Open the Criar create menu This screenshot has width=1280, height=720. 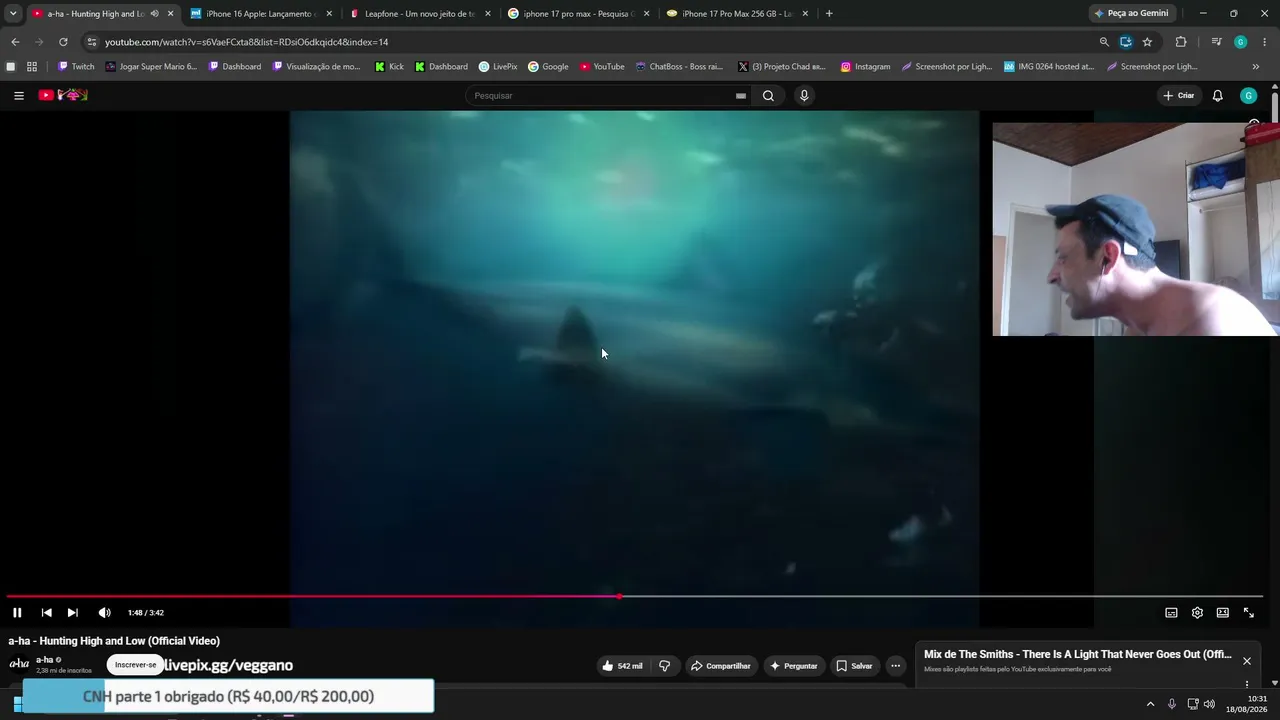point(1179,96)
